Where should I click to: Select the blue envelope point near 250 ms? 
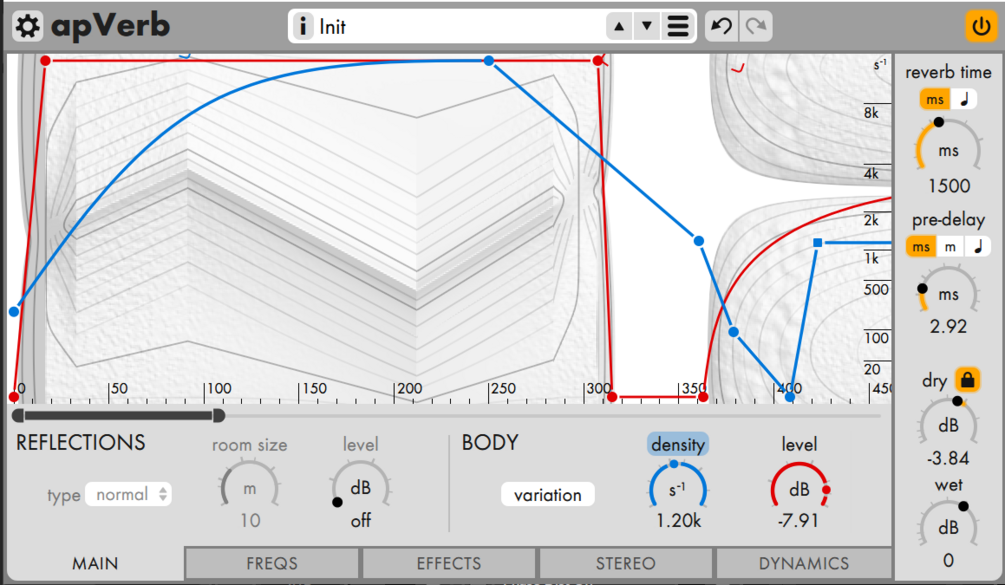point(489,60)
